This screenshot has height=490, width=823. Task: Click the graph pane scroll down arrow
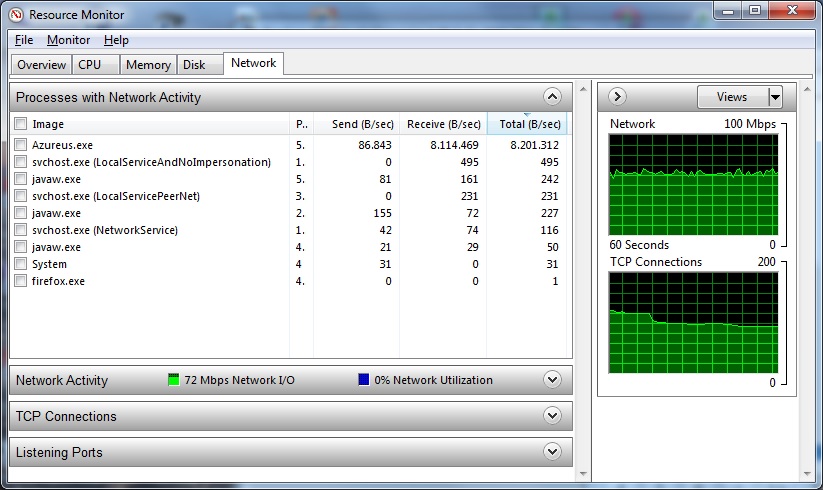[x=807, y=474]
